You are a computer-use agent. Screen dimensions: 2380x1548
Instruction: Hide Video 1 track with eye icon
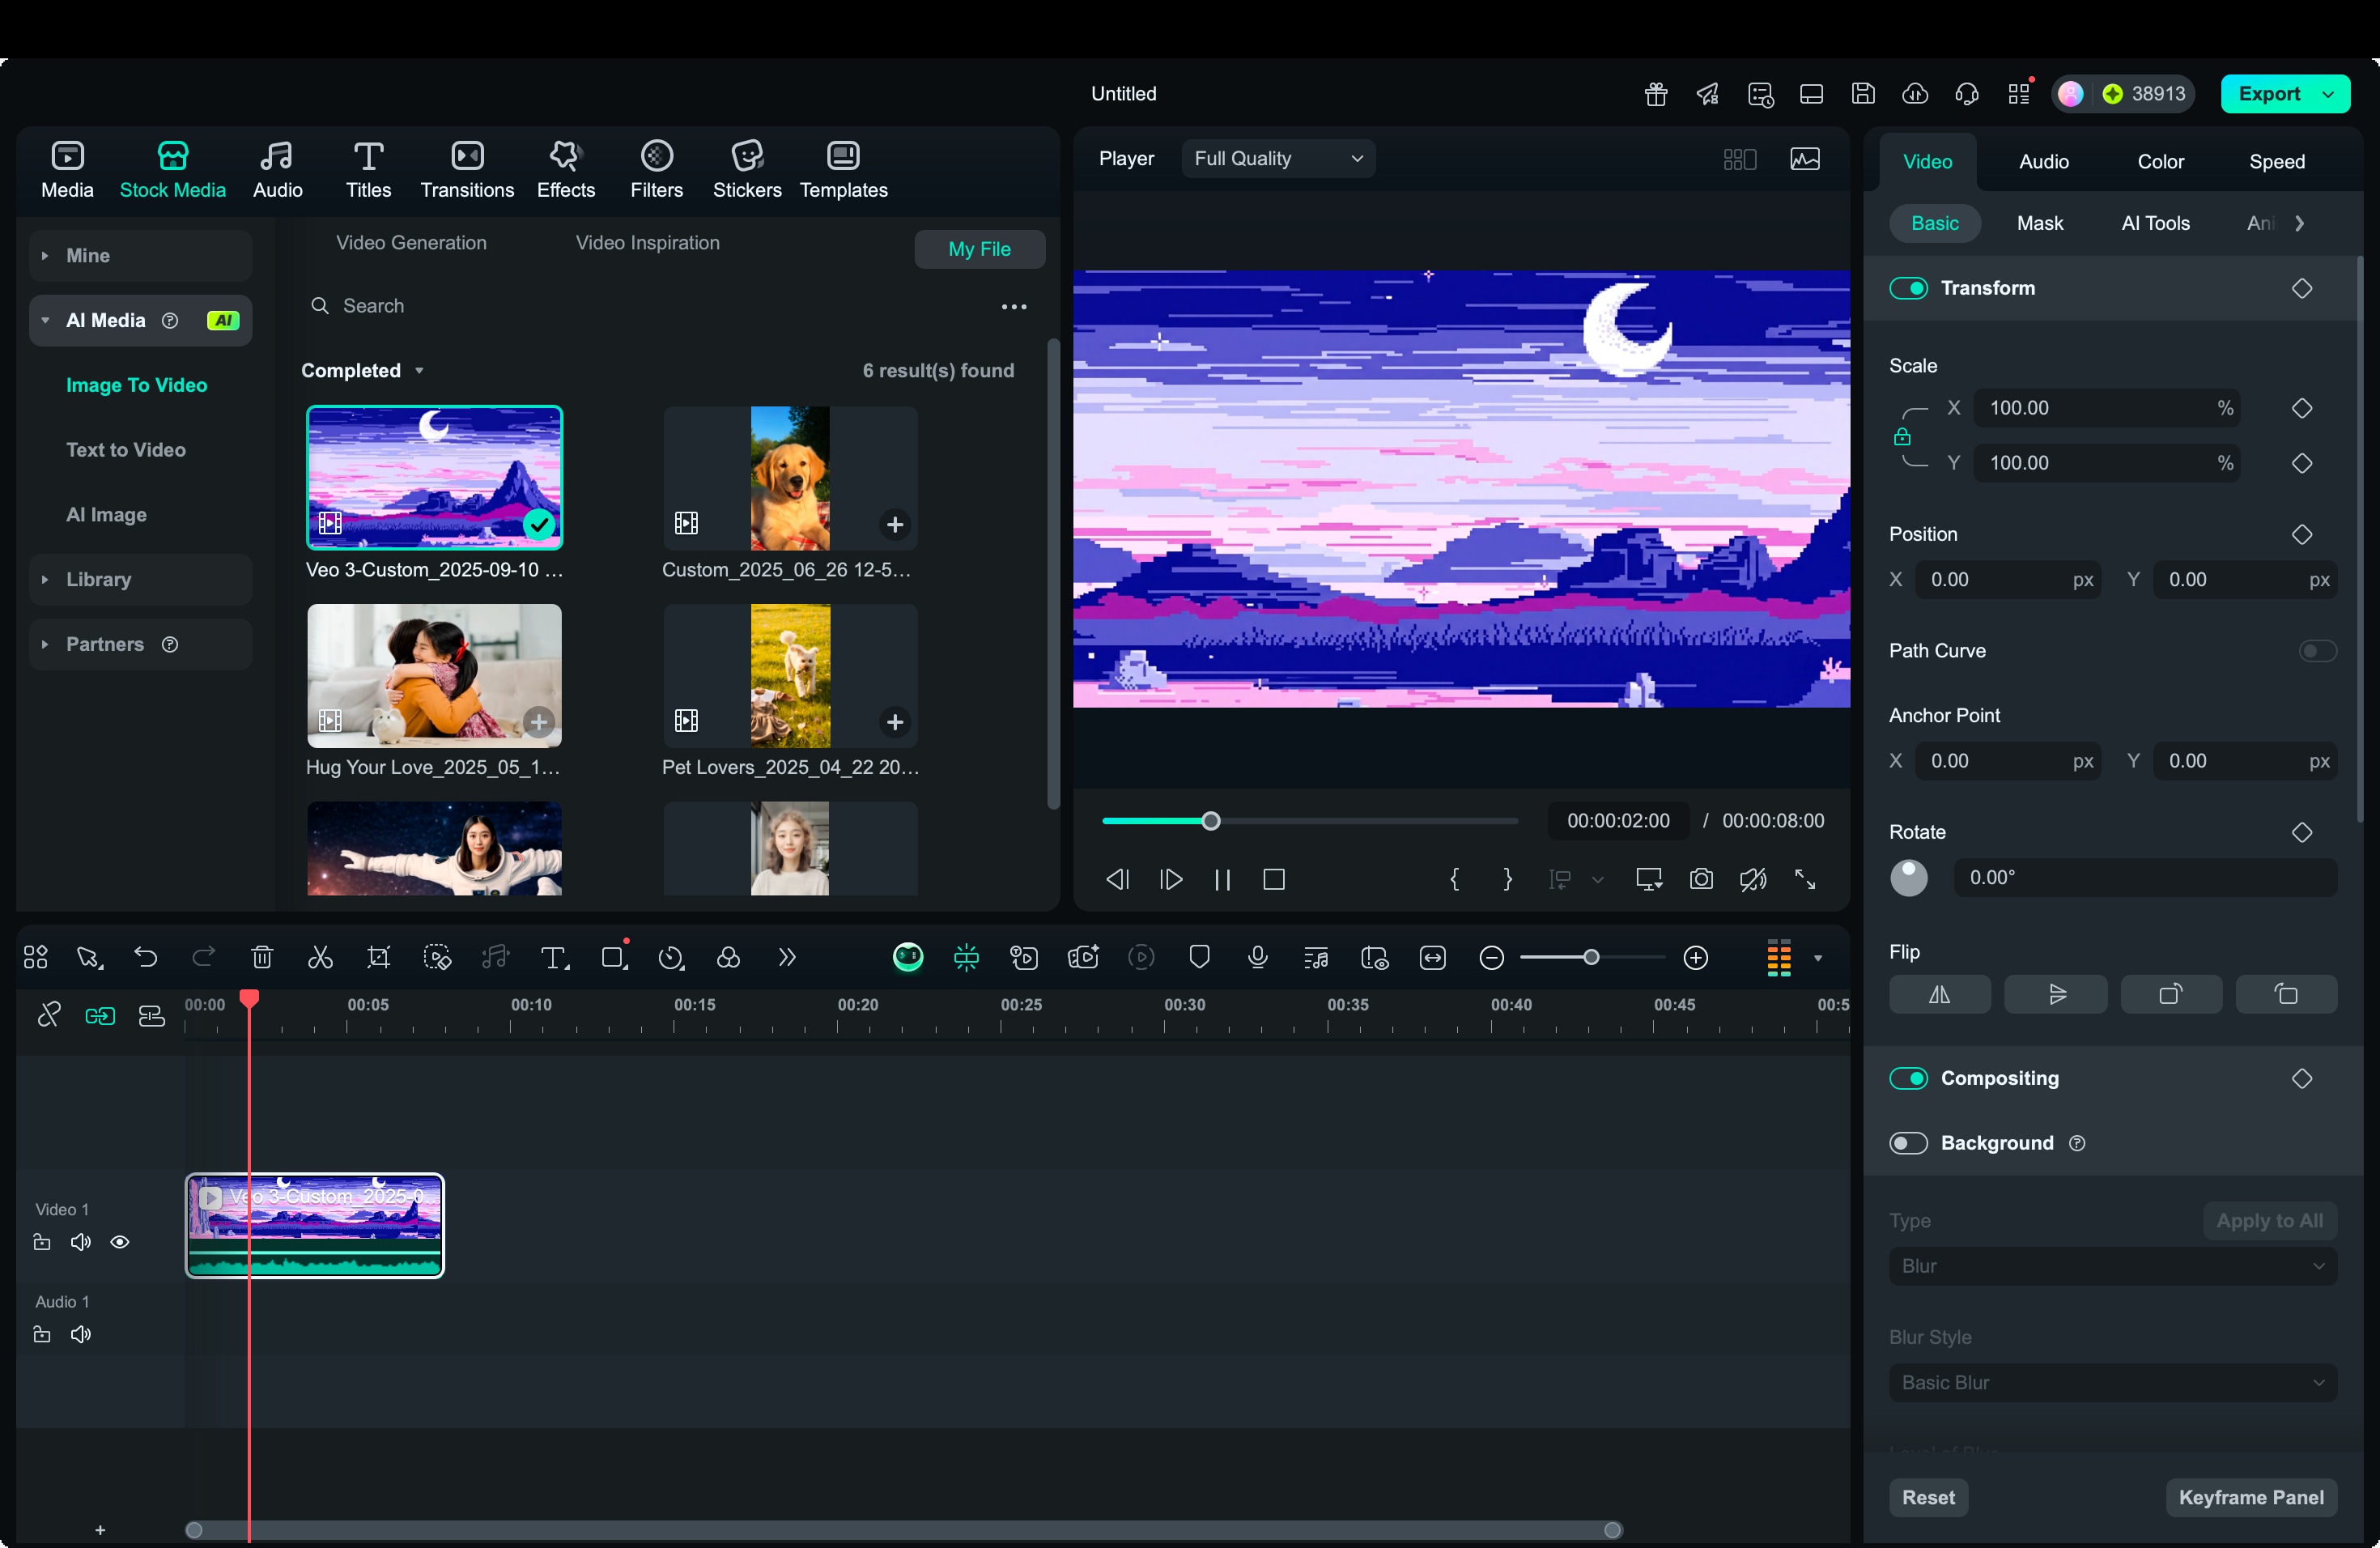pyautogui.click(x=120, y=1242)
